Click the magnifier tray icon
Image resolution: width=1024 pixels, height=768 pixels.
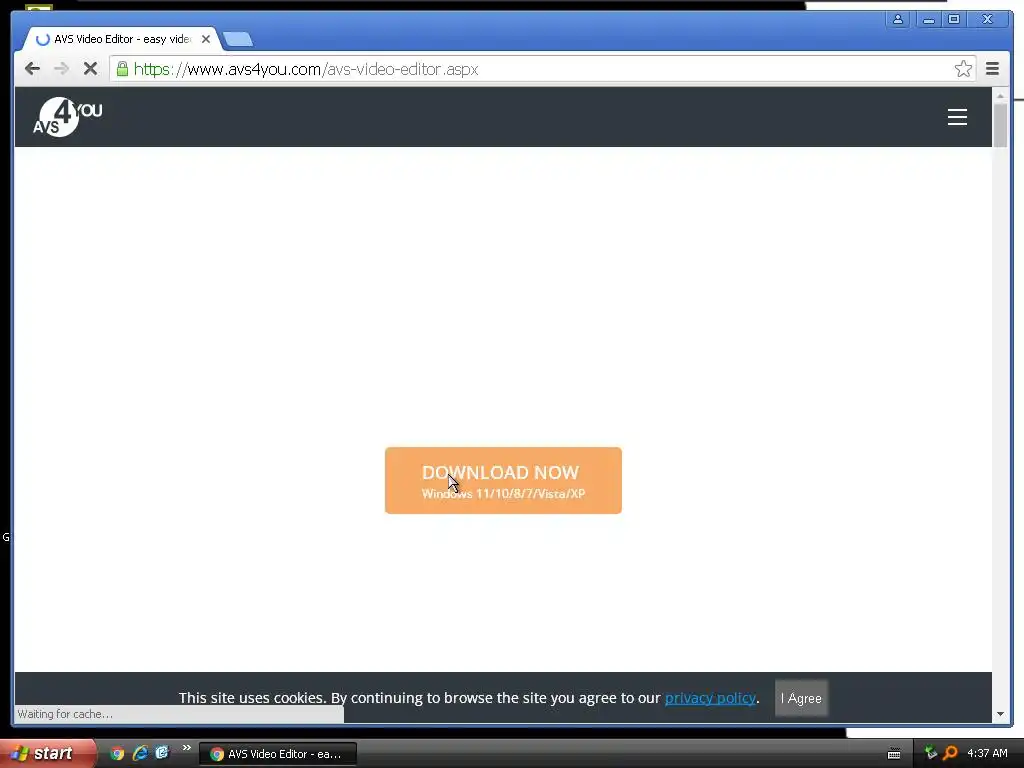(x=950, y=754)
